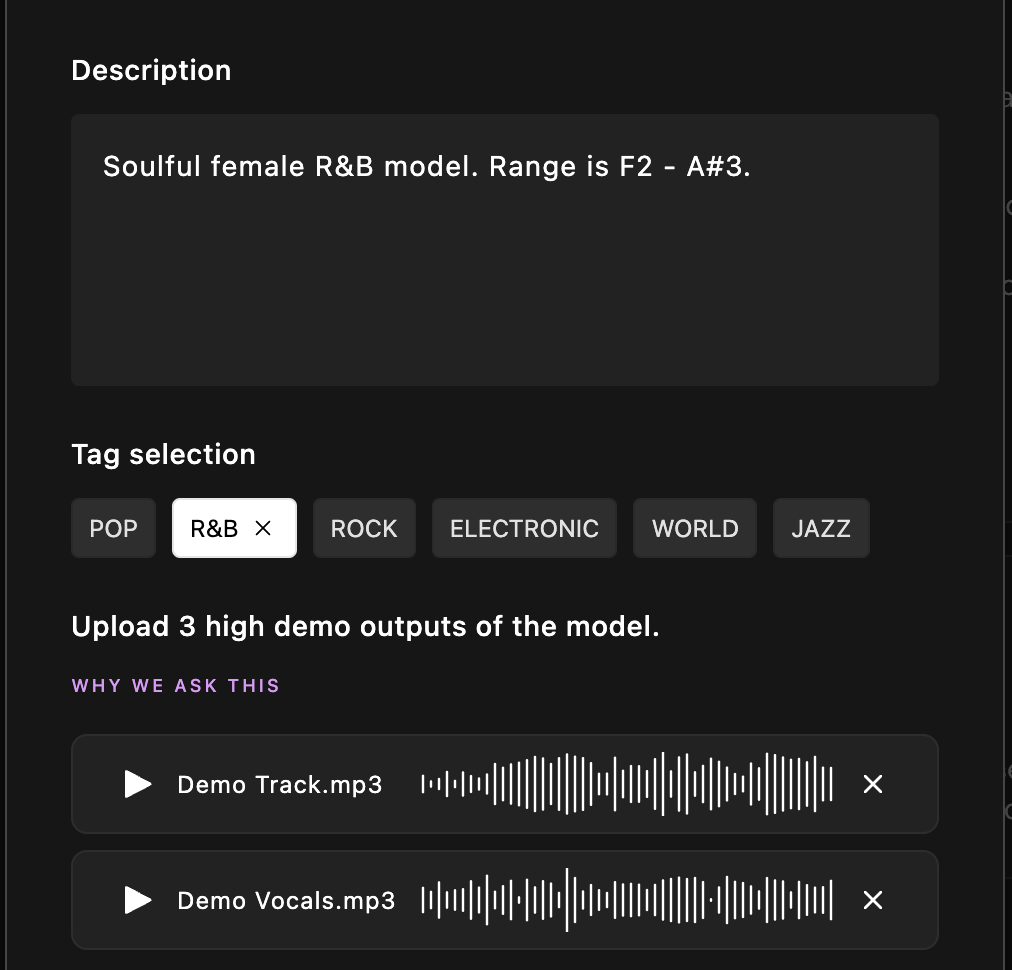The width and height of the screenshot is (1012, 970).
Task: Select the JAZZ tag
Action: (821, 529)
